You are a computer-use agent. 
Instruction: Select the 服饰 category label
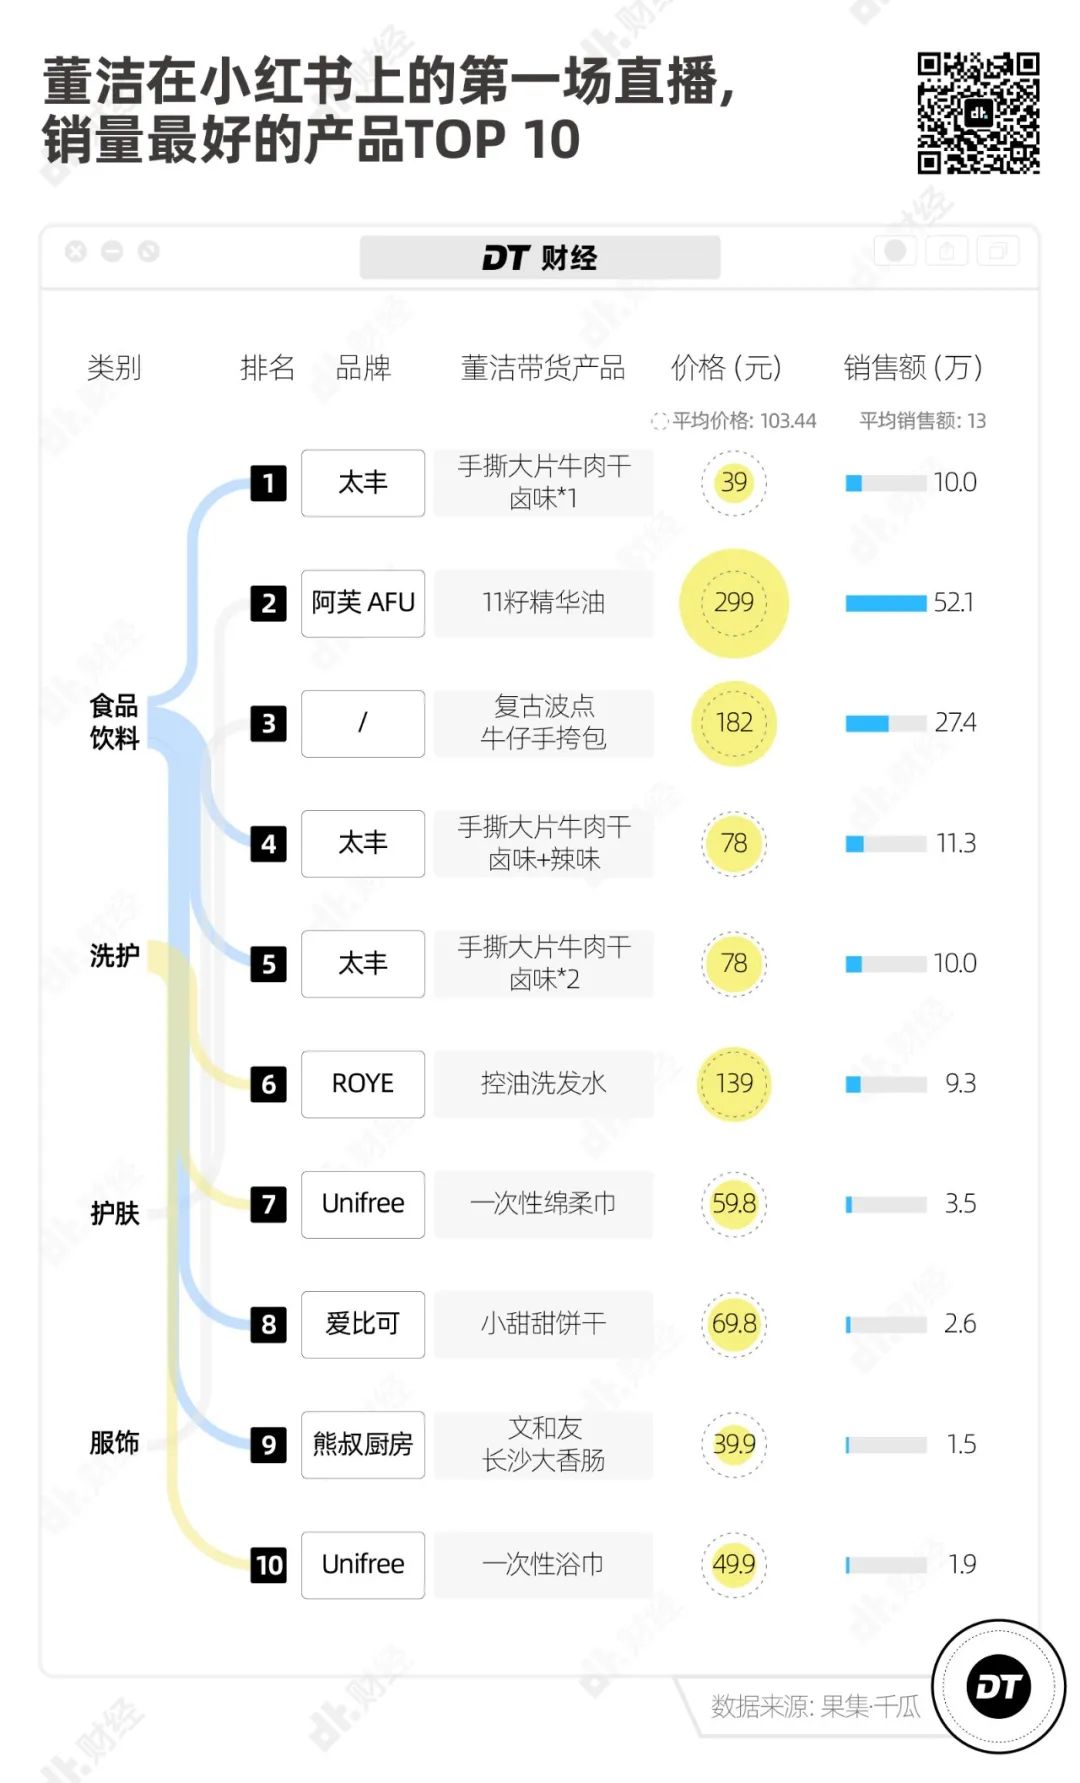tap(114, 1443)
